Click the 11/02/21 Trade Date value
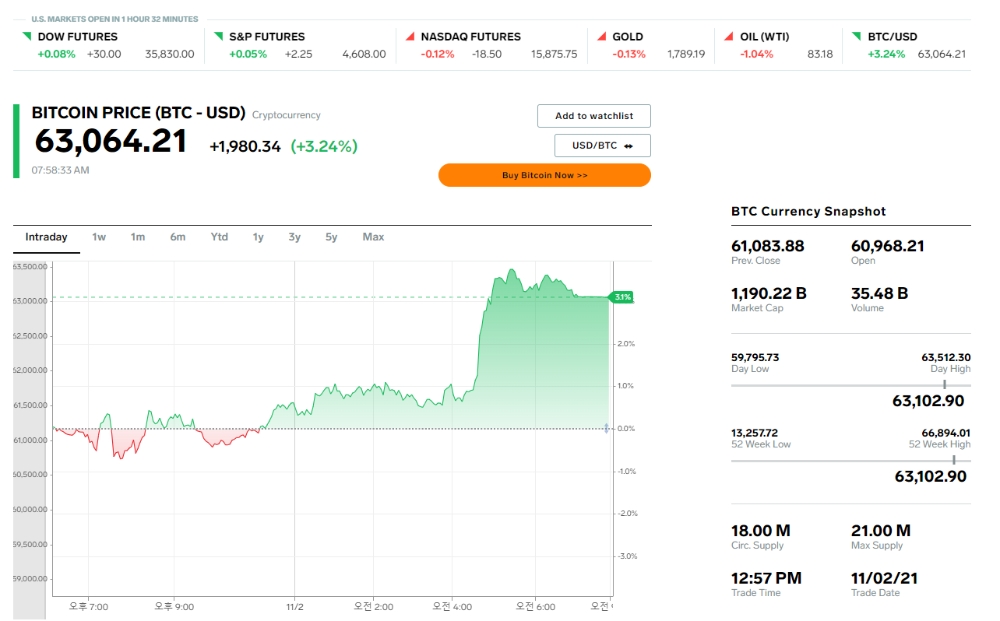Screen dimensions: 1000x621 point(884,578)
